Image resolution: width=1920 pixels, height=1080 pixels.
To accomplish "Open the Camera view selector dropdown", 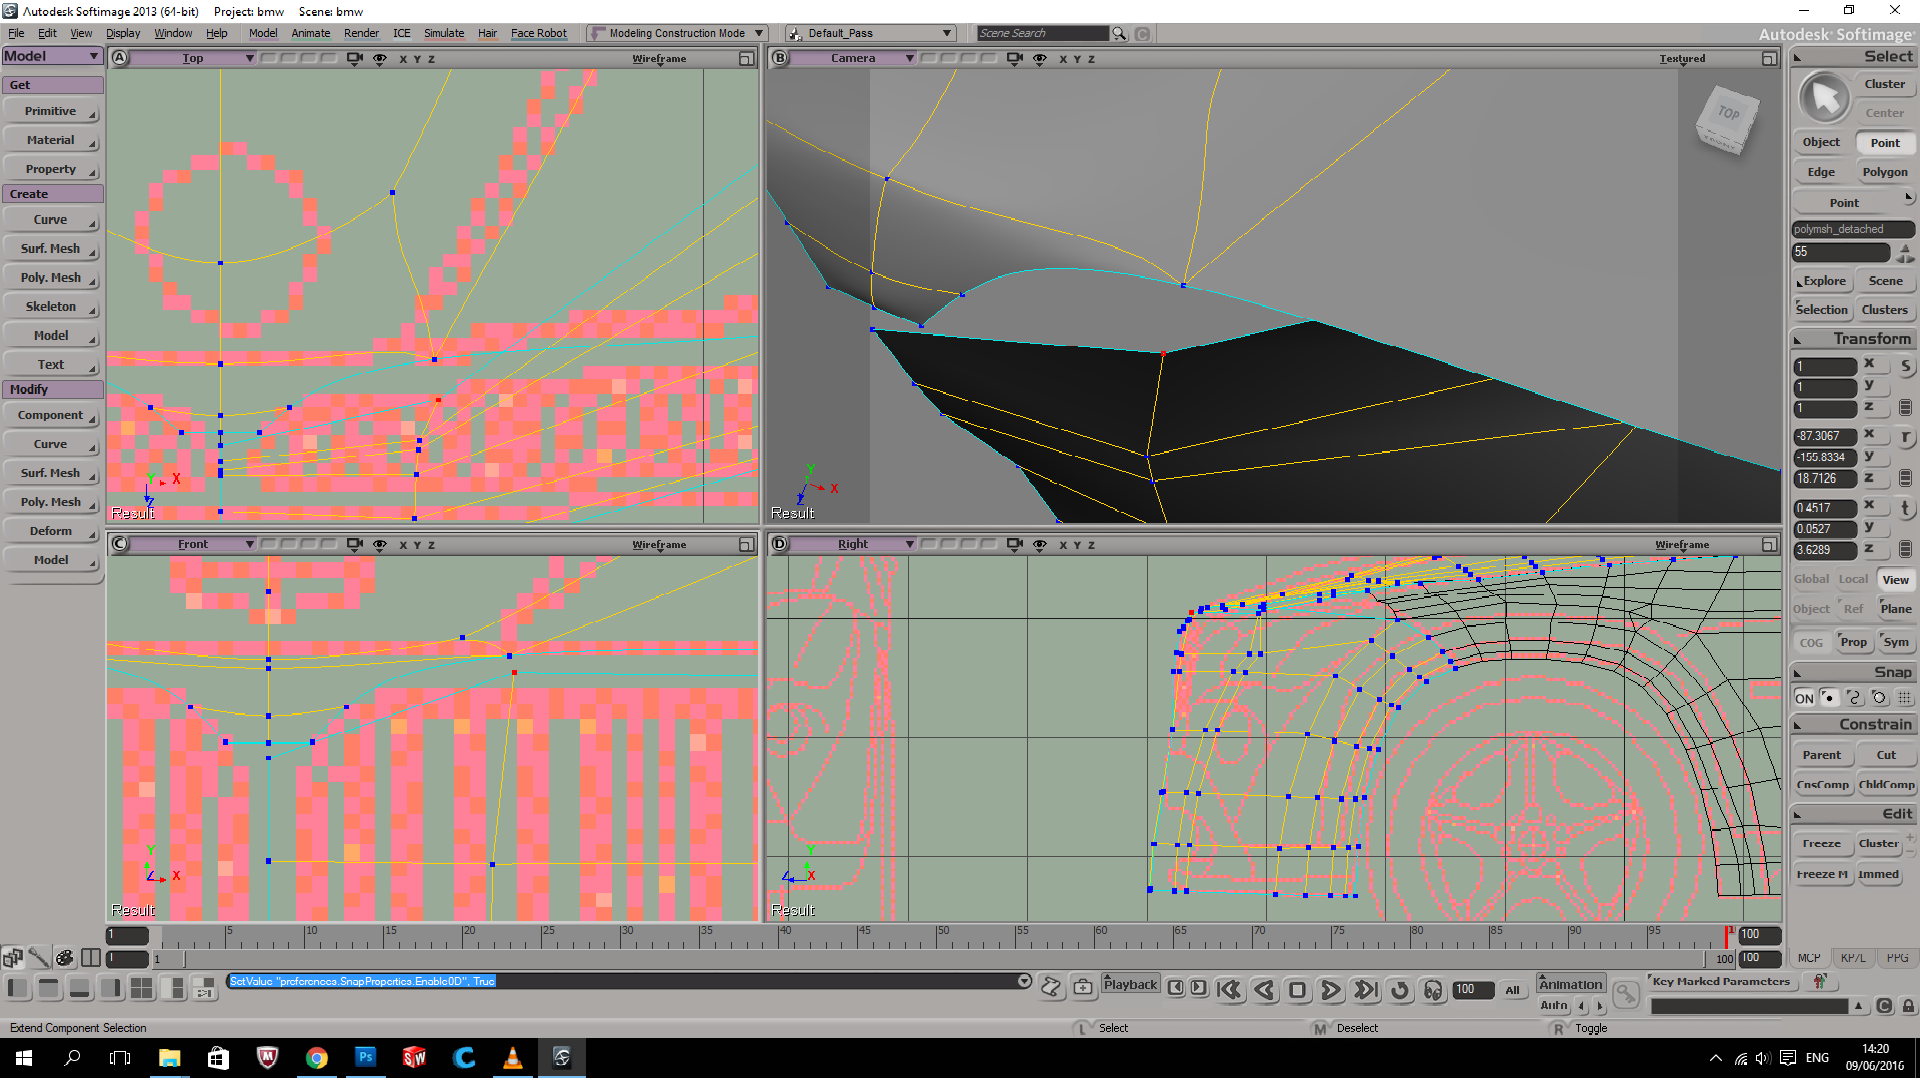I will point(854,58).
